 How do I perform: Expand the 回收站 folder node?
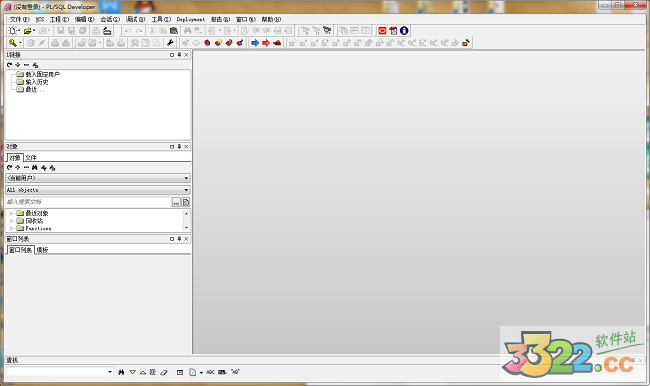(x=11, y=221)
